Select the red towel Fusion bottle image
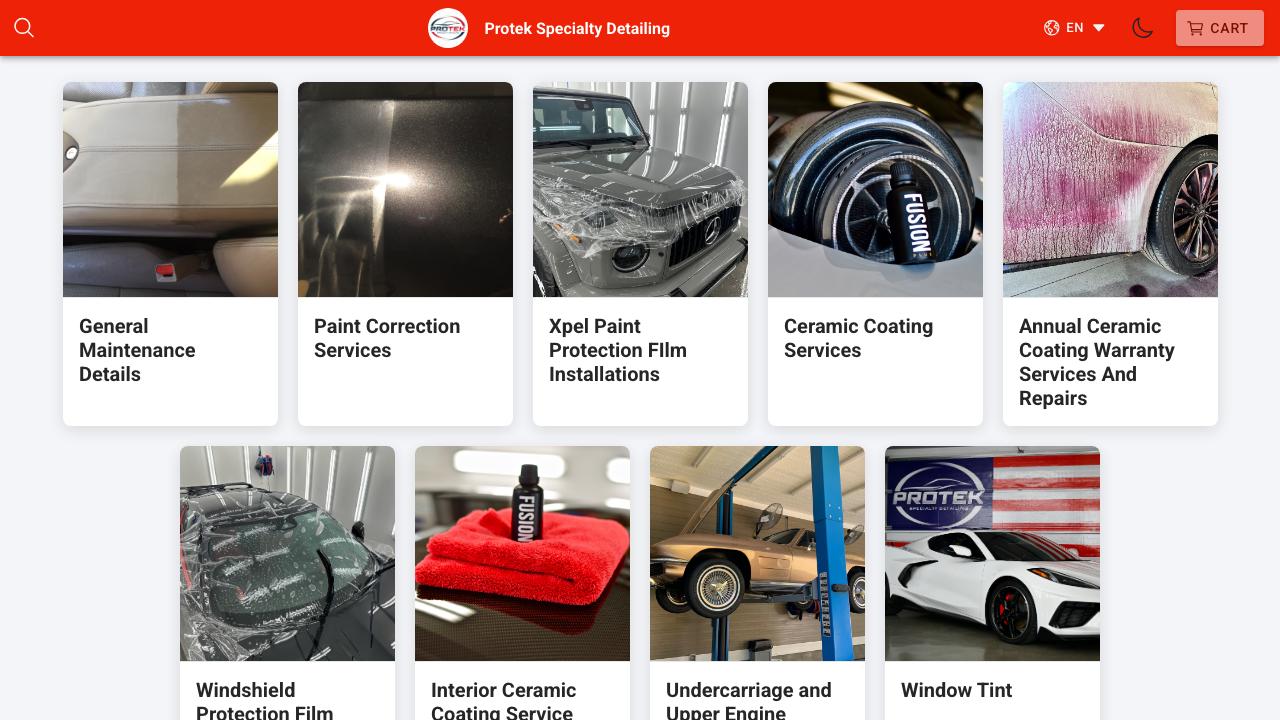The width and height of the screenshot is (1280, 720). [x=522, y=553]
